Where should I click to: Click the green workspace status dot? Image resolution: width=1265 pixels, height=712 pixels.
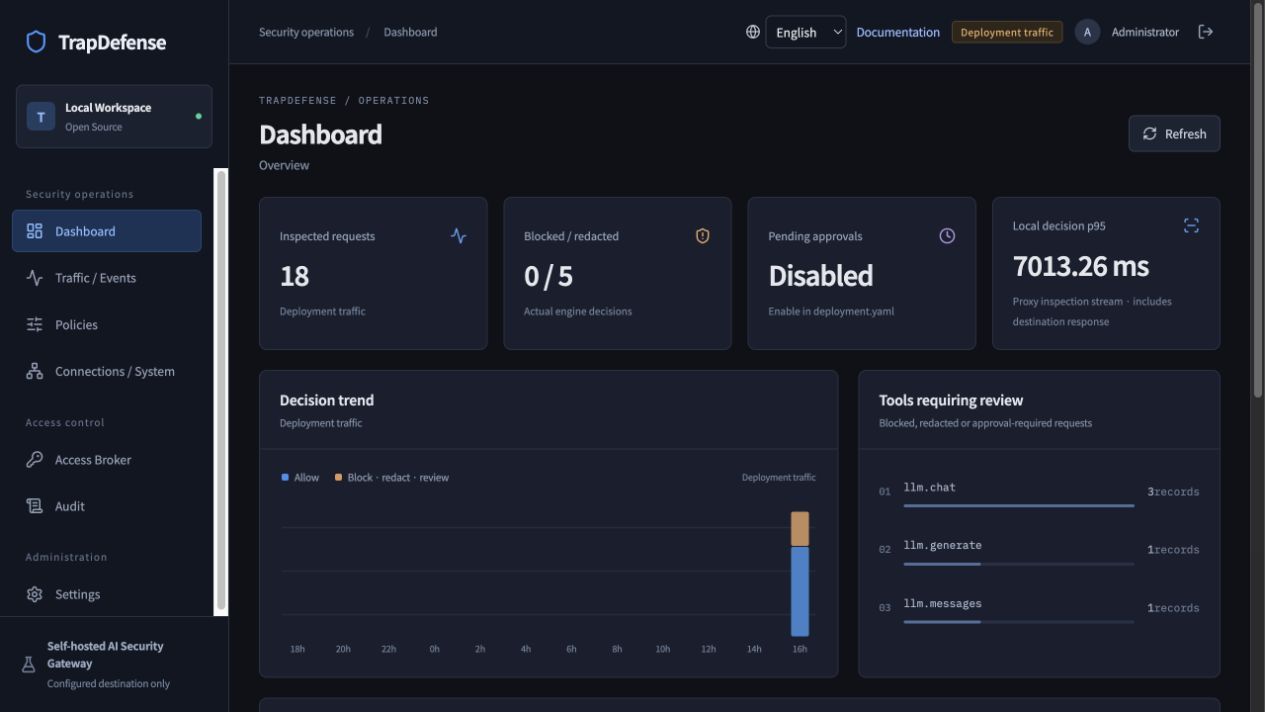pyautogui.click(x=198, y=116)
